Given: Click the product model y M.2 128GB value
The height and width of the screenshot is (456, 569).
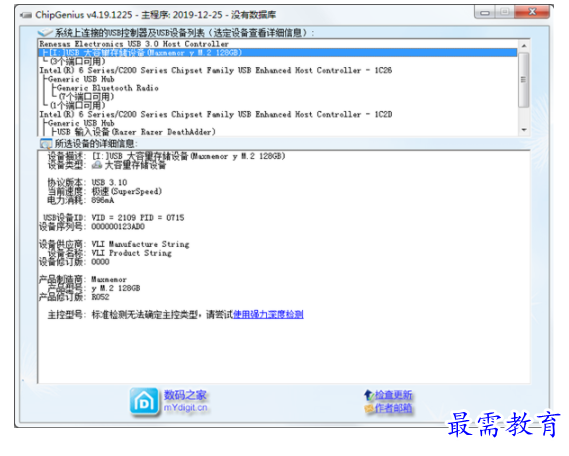Looking at the screenshot, I should 116,288.
